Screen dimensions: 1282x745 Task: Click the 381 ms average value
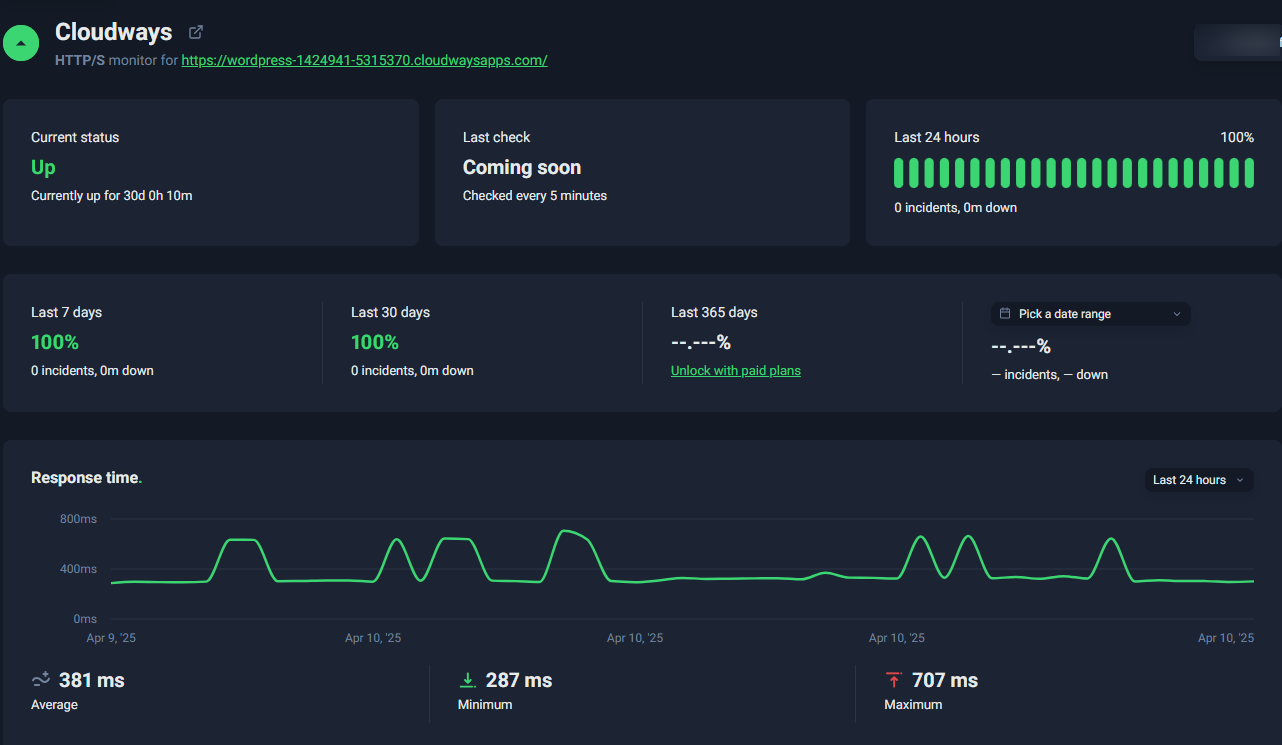[92, 680]
